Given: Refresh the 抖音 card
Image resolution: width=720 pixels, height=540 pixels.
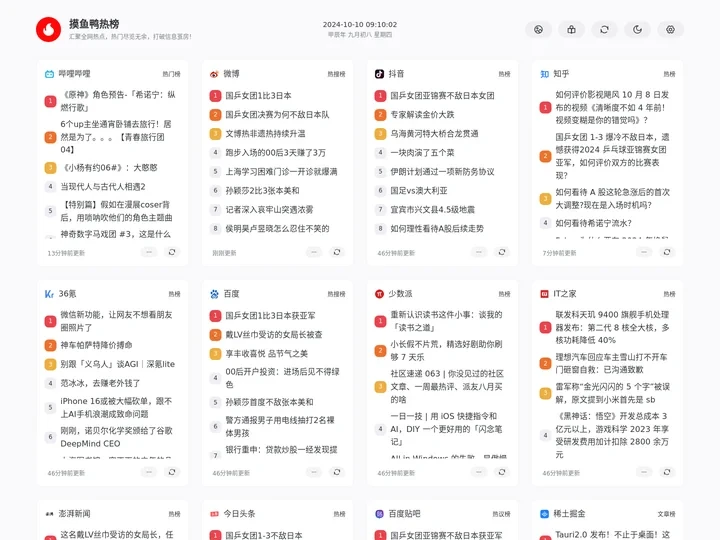Looking at the screenshot, I should tap(502, 252).
